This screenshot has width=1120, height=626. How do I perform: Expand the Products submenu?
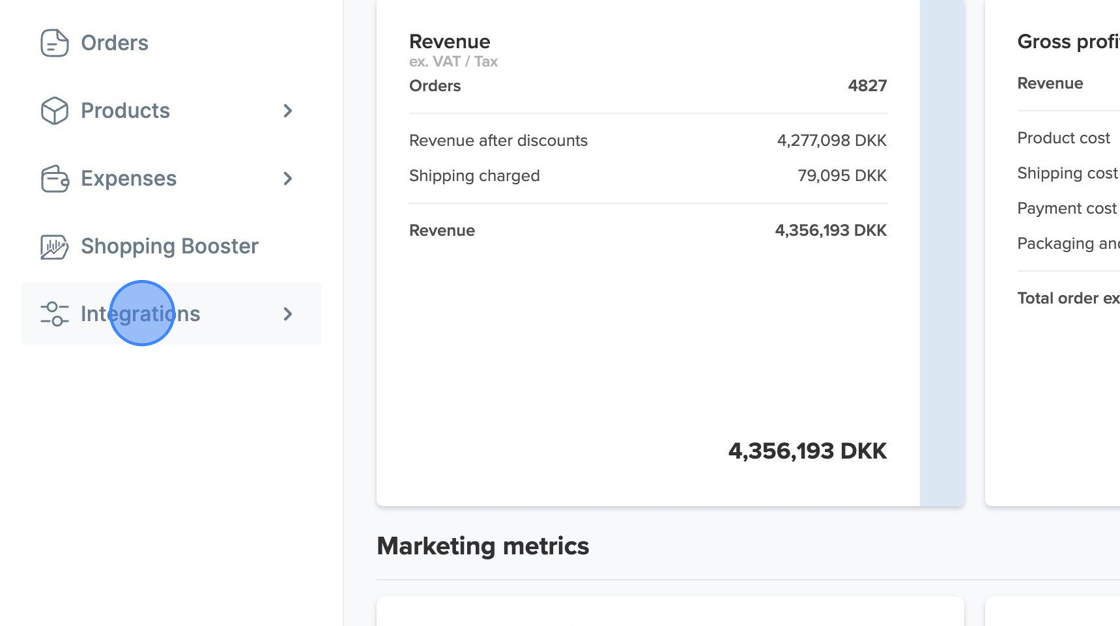tap(288, 110)
